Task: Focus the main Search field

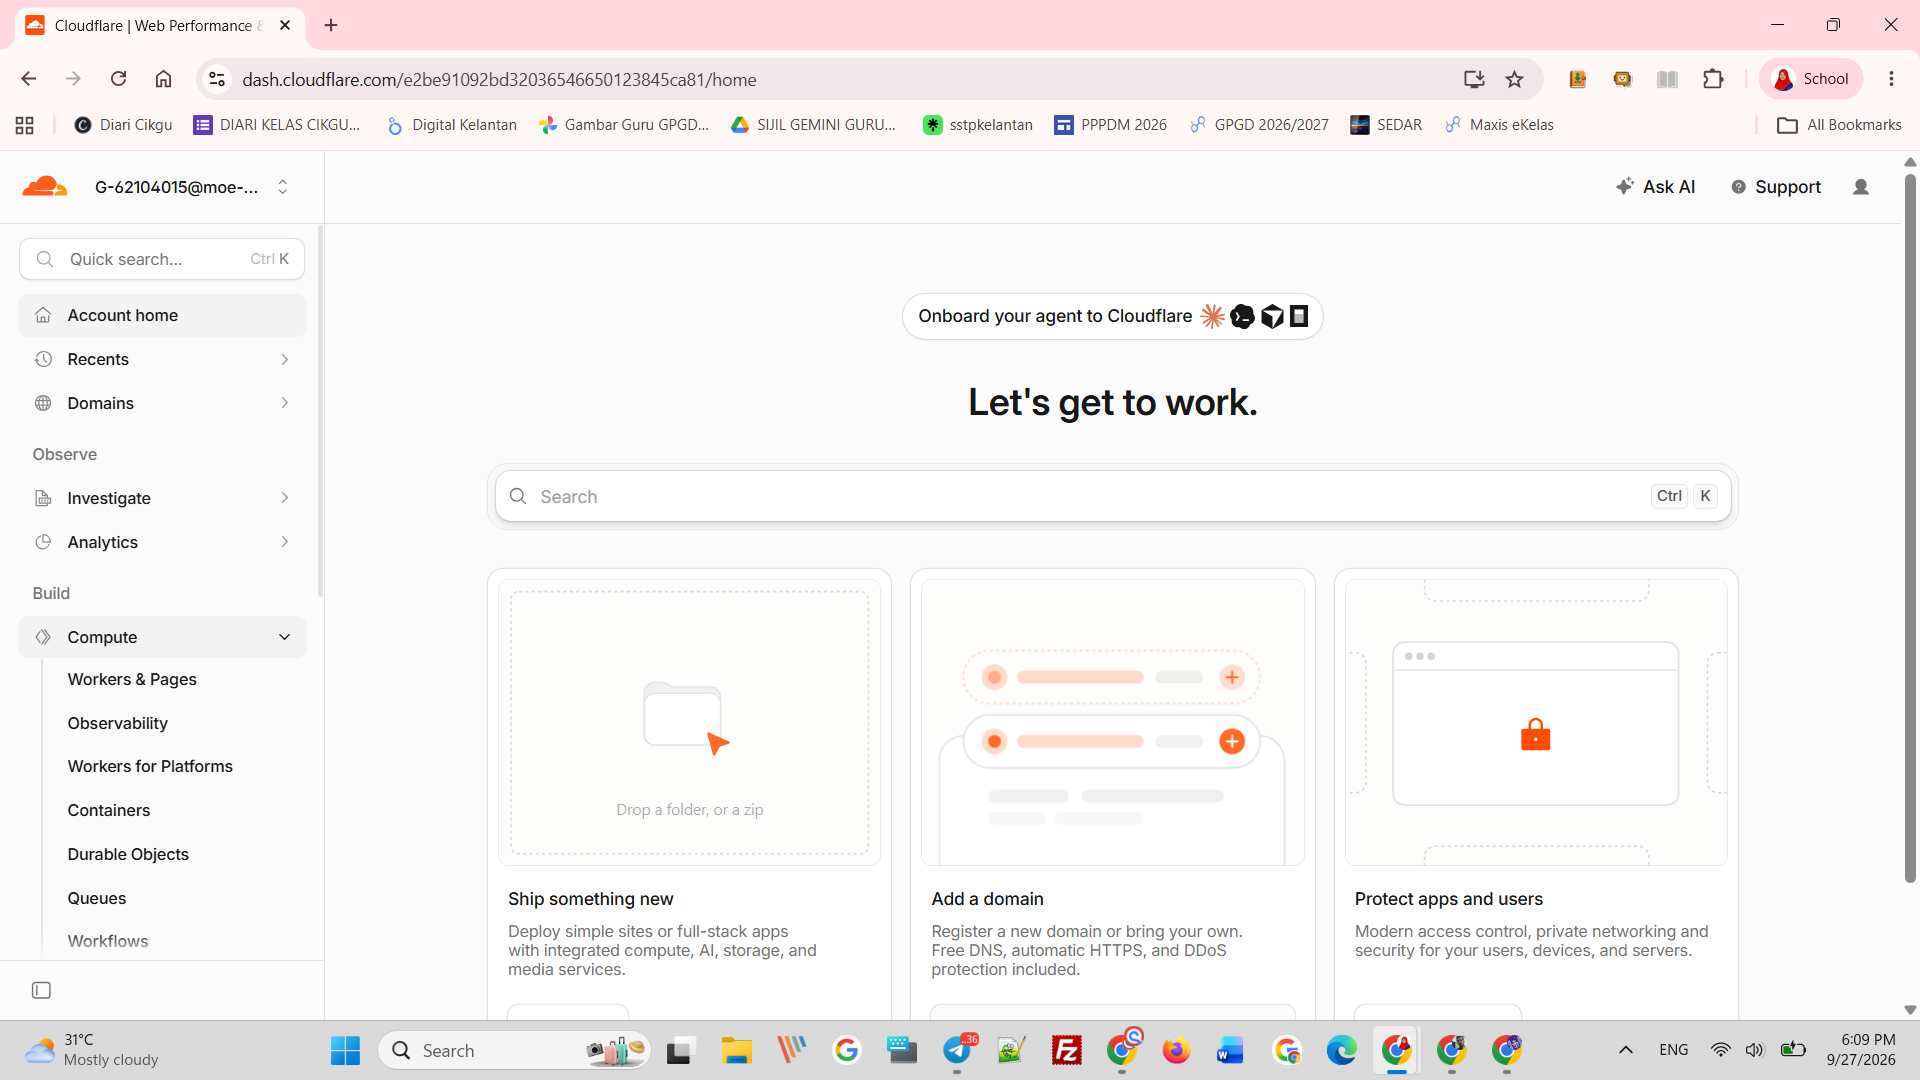Action: (x=1112, y=496)
